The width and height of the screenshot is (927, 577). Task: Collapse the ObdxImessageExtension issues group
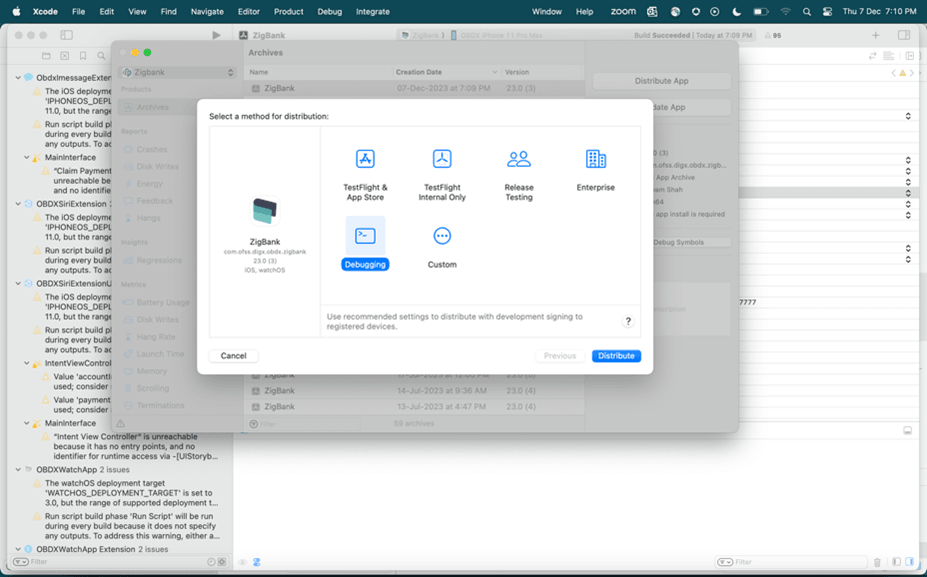pyautogui.click(x=18, y=78)
